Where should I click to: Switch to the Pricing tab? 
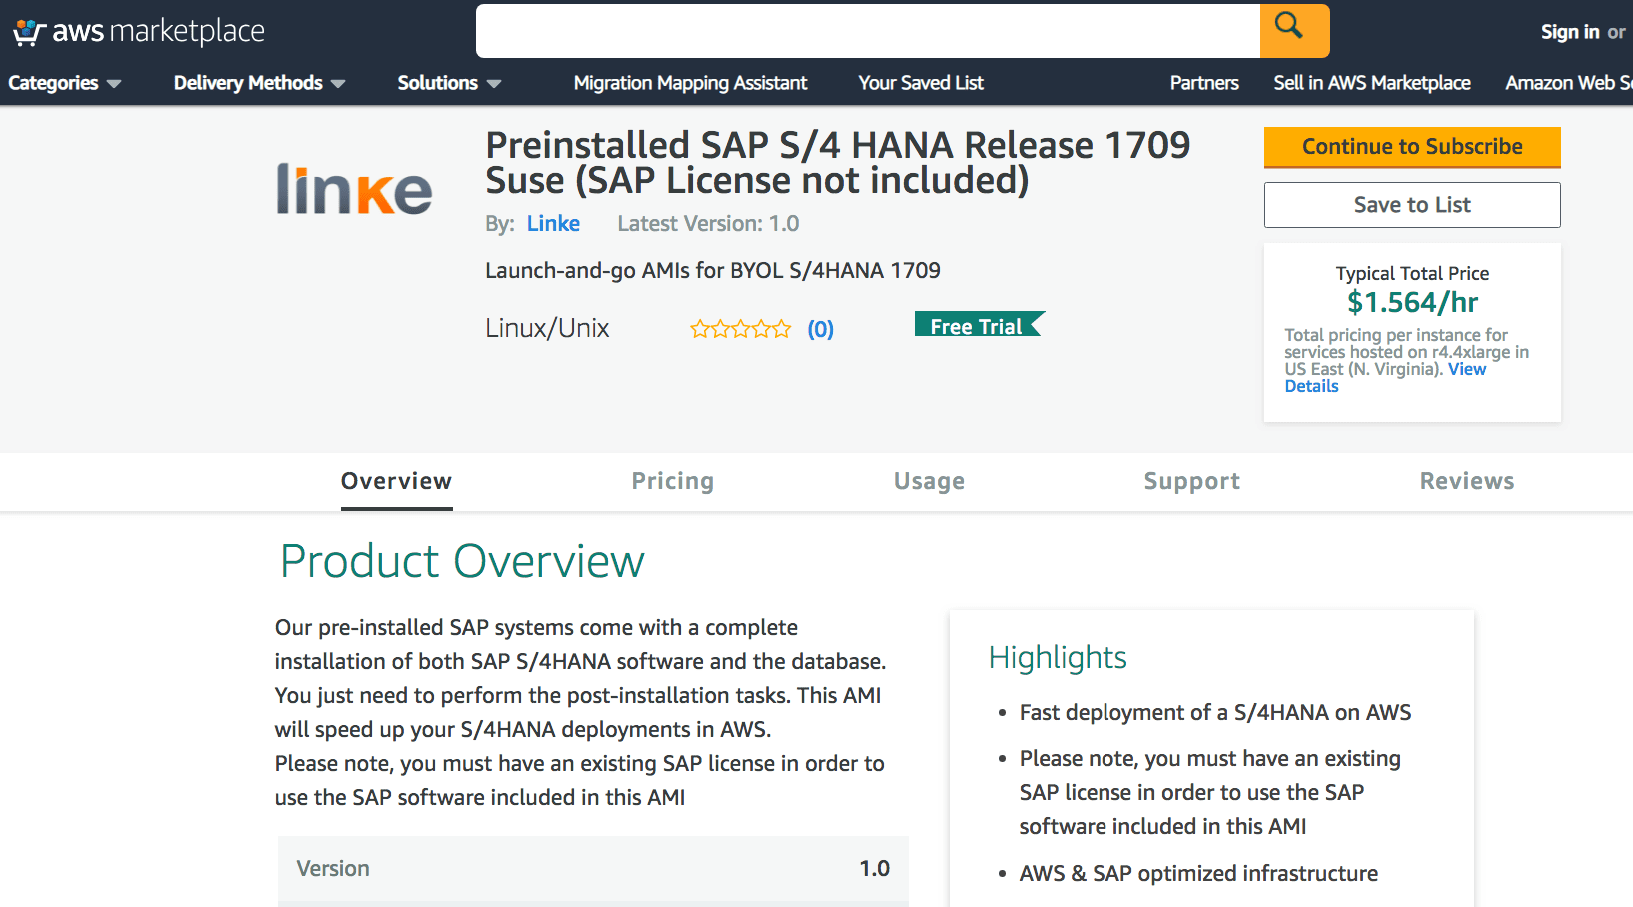[673, 481]
